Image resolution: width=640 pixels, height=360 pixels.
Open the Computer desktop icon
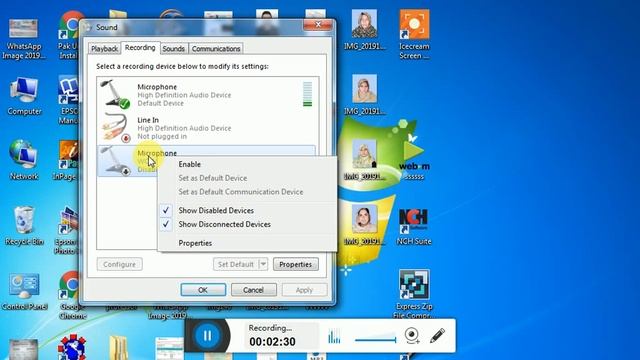coord(24,96)
